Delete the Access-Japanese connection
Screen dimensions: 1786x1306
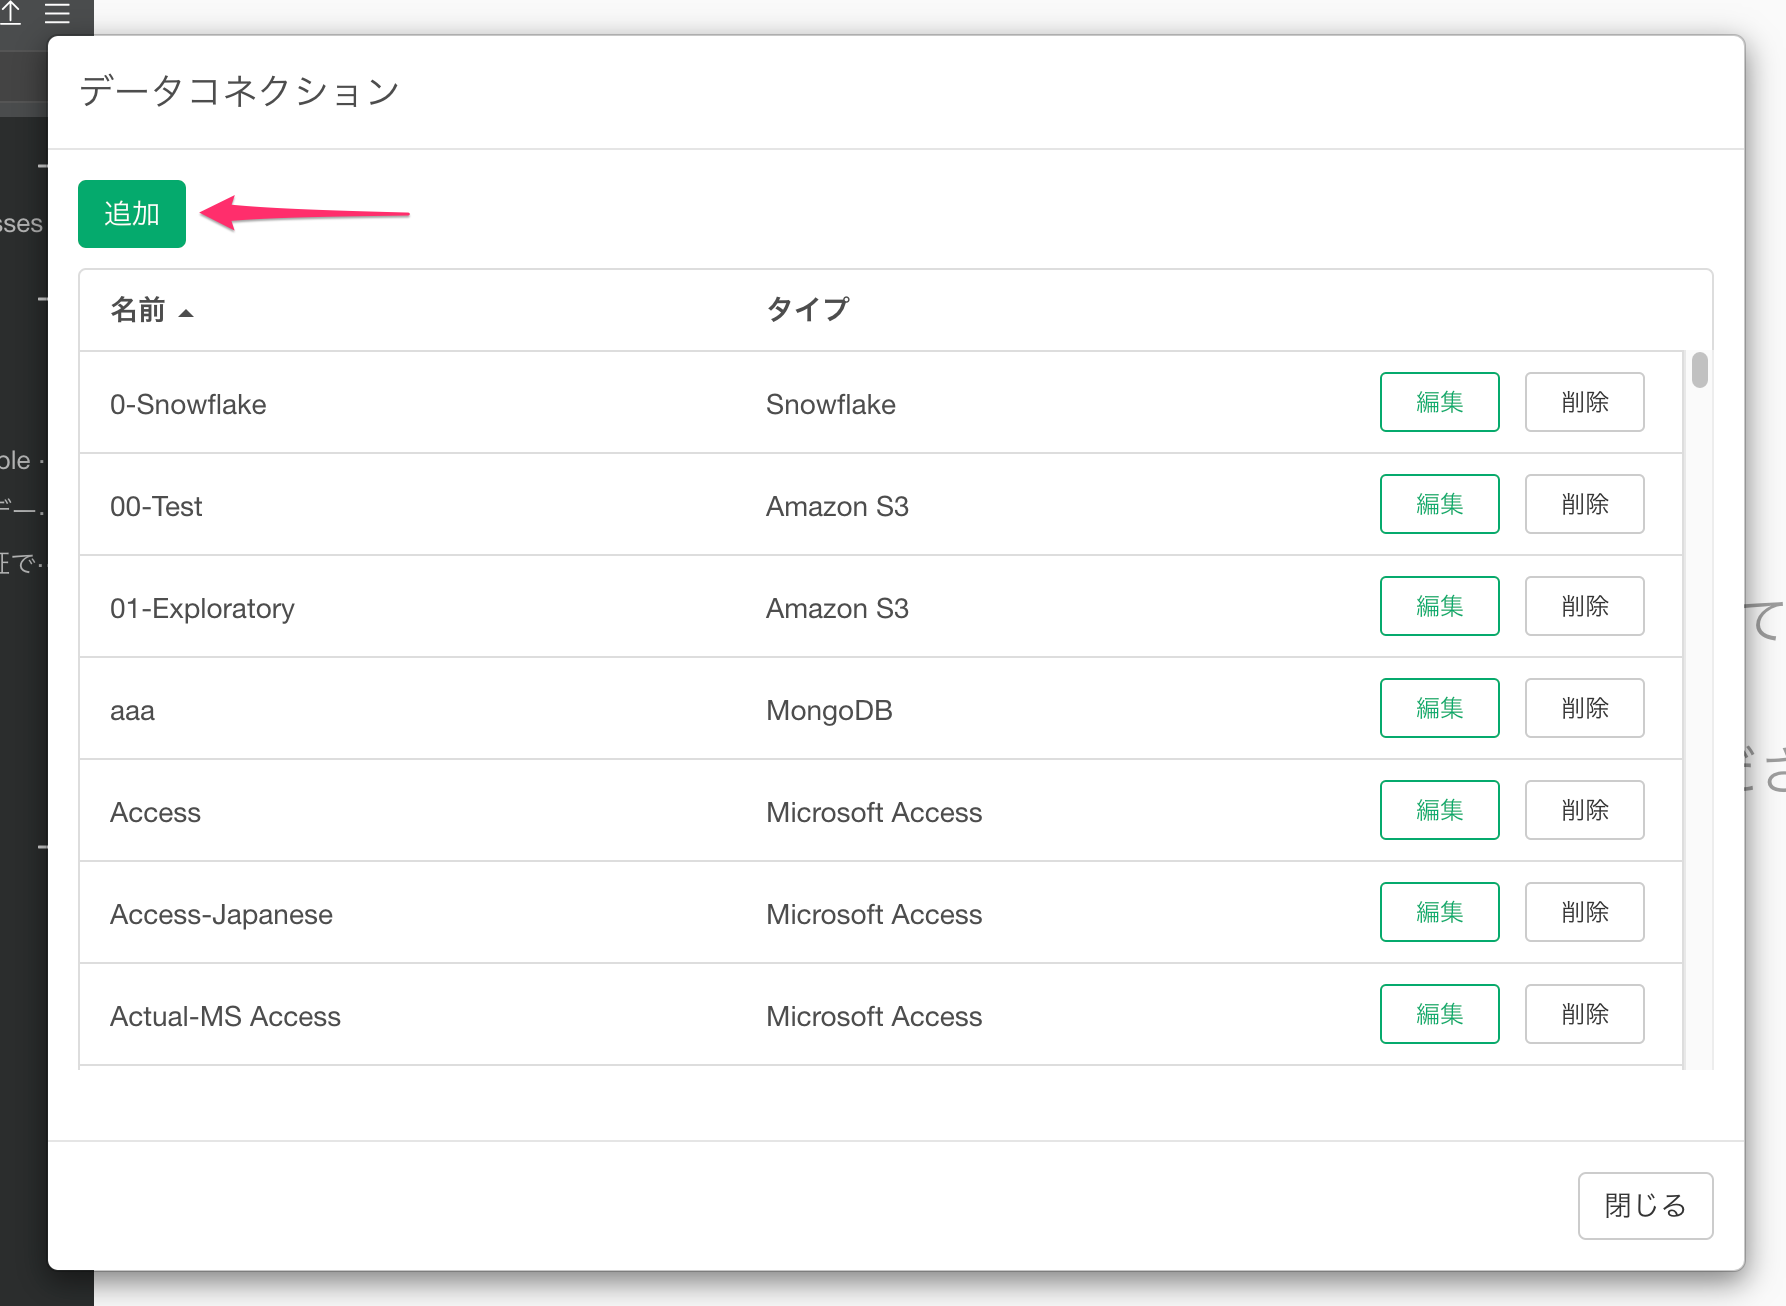tap(1584, 912)
